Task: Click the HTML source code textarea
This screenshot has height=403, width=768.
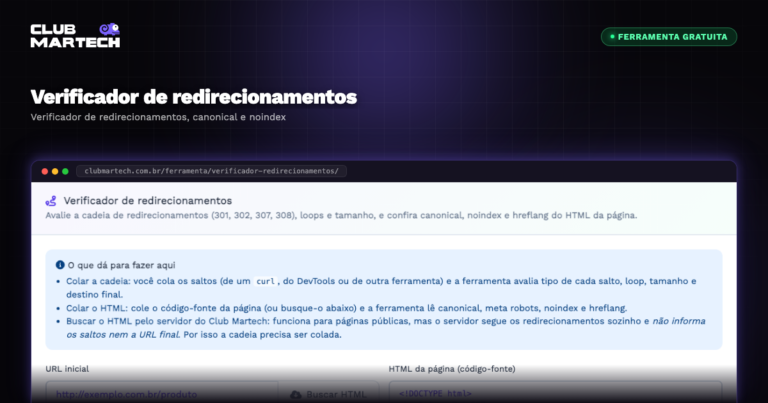Action: pyautogui.click(x=555, y=393)
